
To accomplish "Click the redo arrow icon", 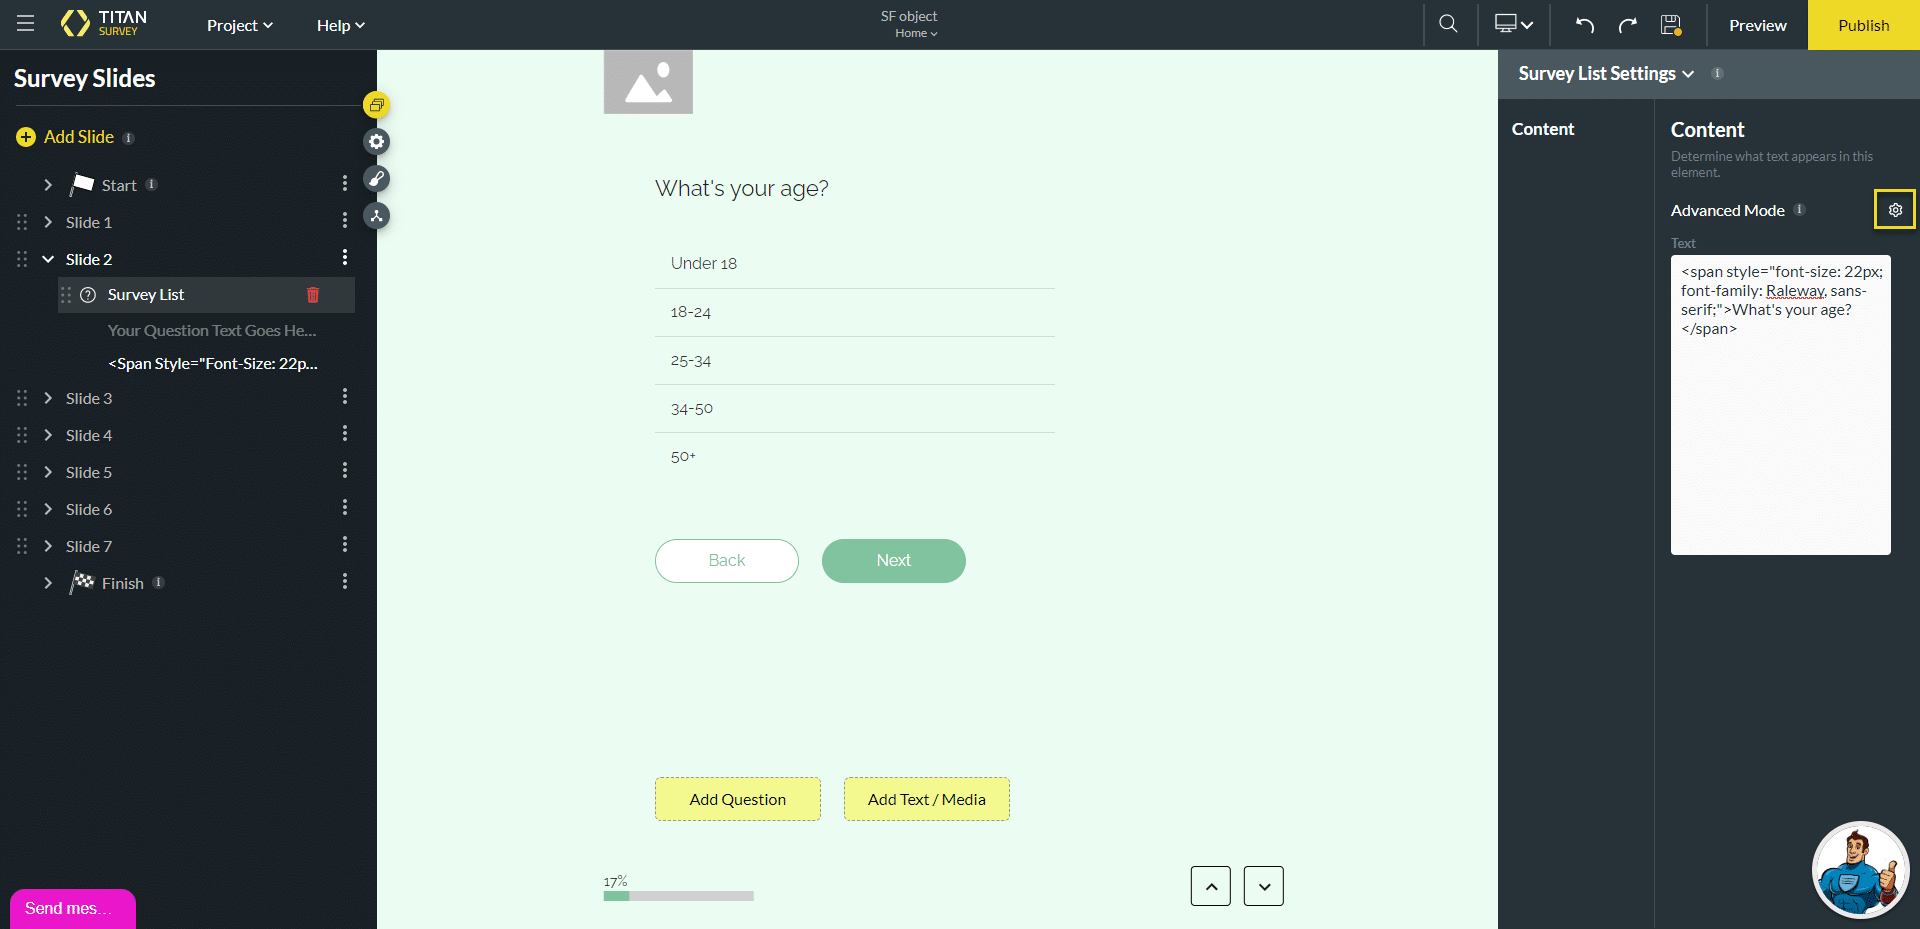I will point(1628,25).
